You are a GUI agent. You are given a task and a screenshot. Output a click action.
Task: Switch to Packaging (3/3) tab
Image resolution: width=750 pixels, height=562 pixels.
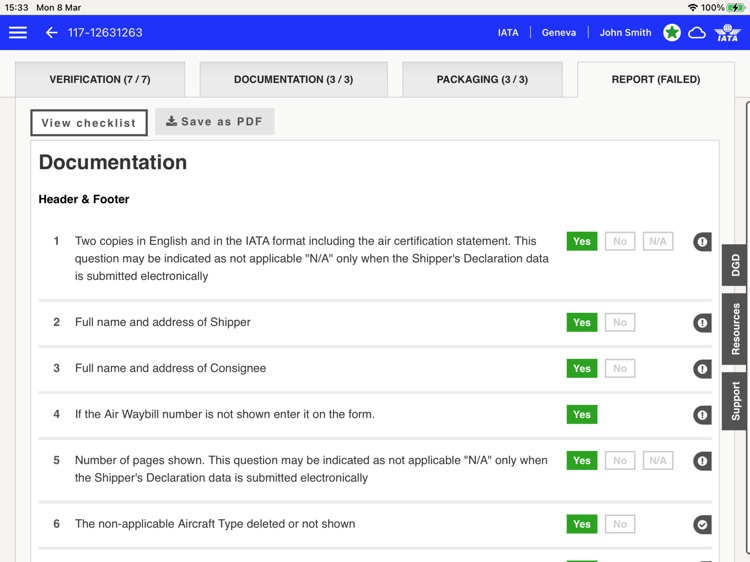point(482,79)
